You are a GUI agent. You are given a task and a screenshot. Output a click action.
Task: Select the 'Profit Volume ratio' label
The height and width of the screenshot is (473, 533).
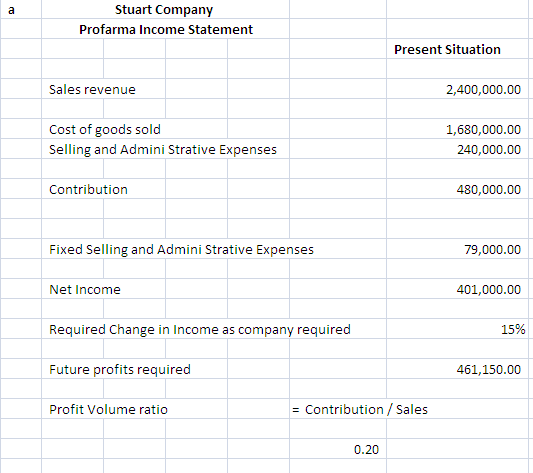coord(108,409)
